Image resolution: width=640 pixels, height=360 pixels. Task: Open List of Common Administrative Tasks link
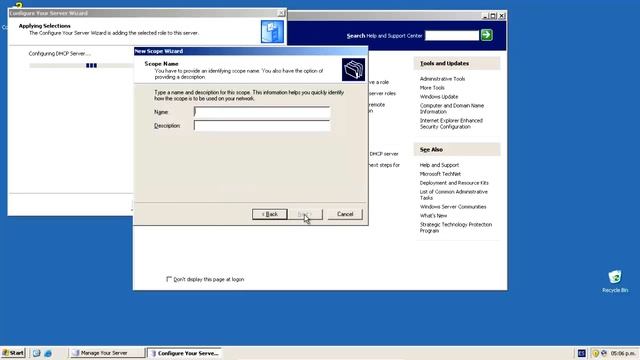point(454,195)
